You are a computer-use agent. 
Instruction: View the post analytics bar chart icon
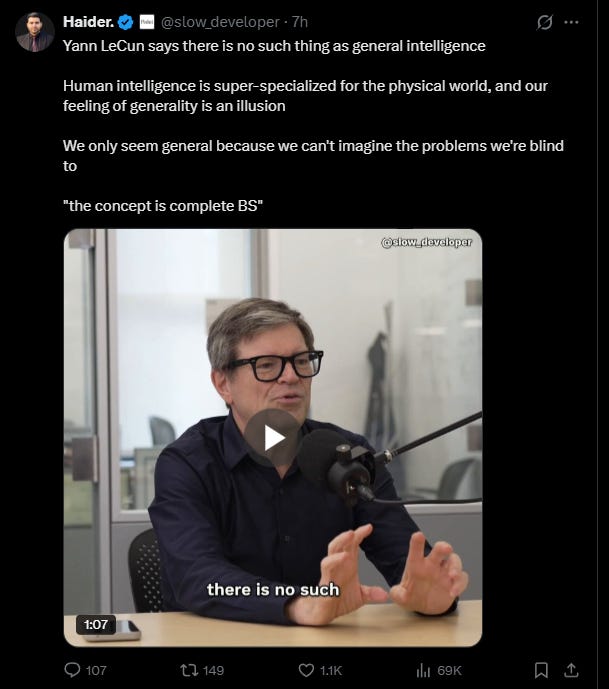tap(423, 670)
